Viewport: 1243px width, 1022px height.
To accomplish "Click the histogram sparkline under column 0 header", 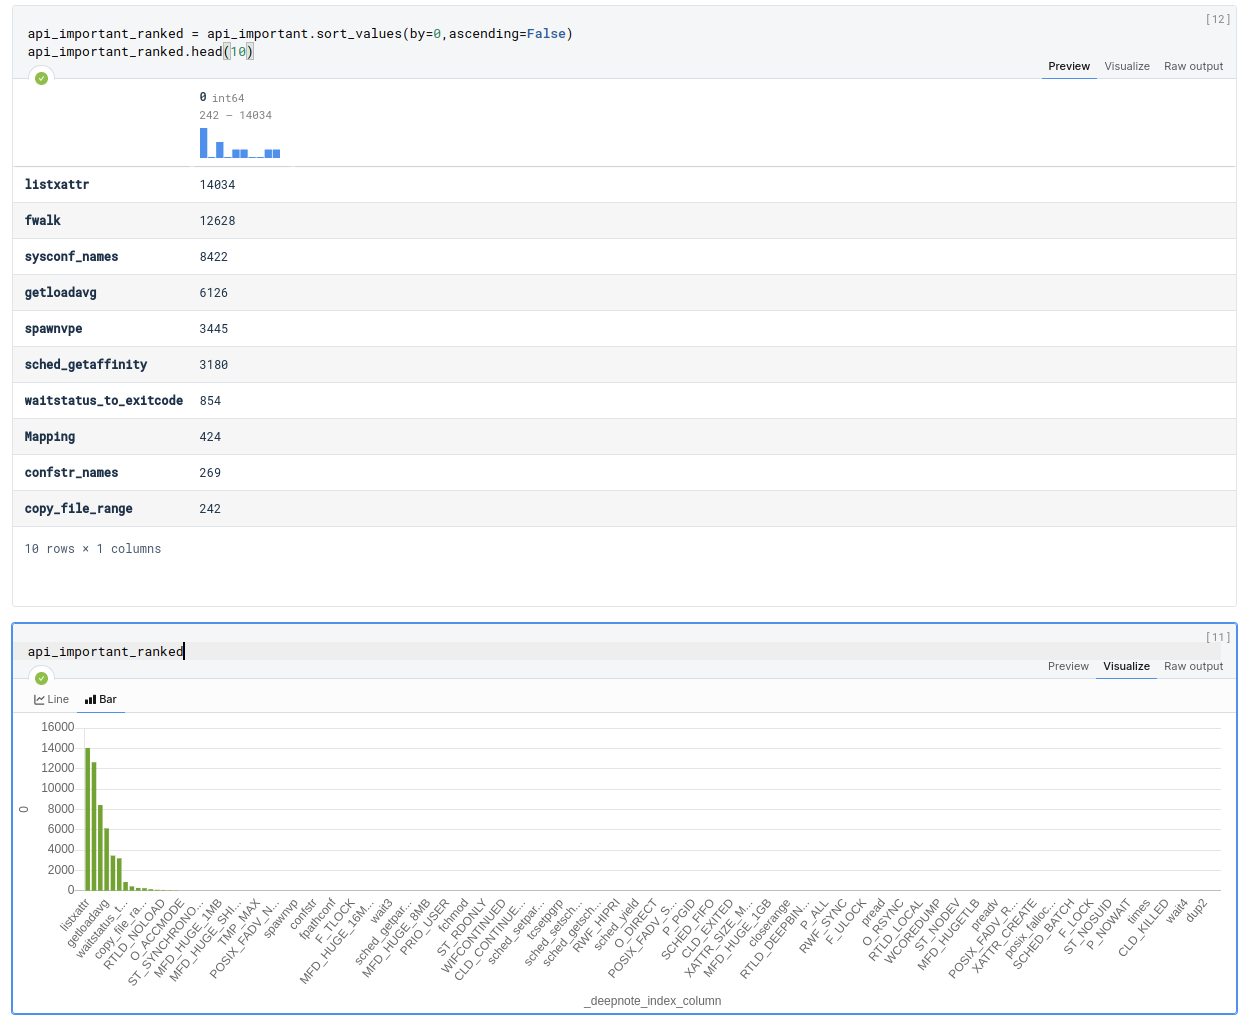I will [x=239, y=146].
